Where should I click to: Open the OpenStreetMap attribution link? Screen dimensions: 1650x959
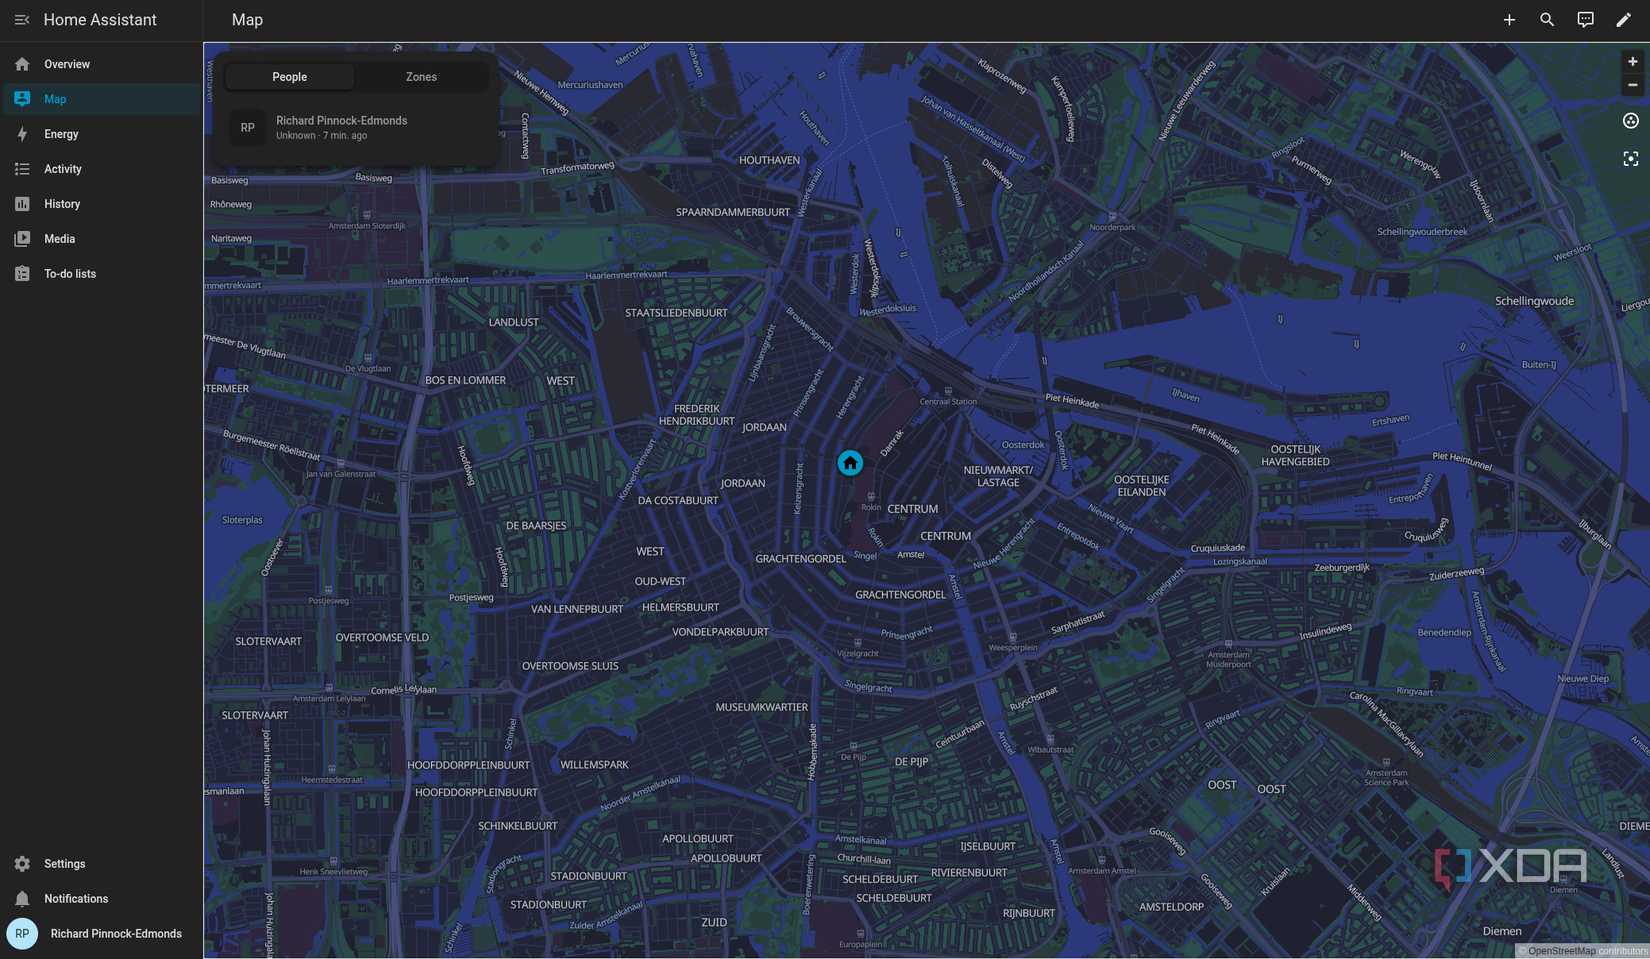[x=1561, y=951]
